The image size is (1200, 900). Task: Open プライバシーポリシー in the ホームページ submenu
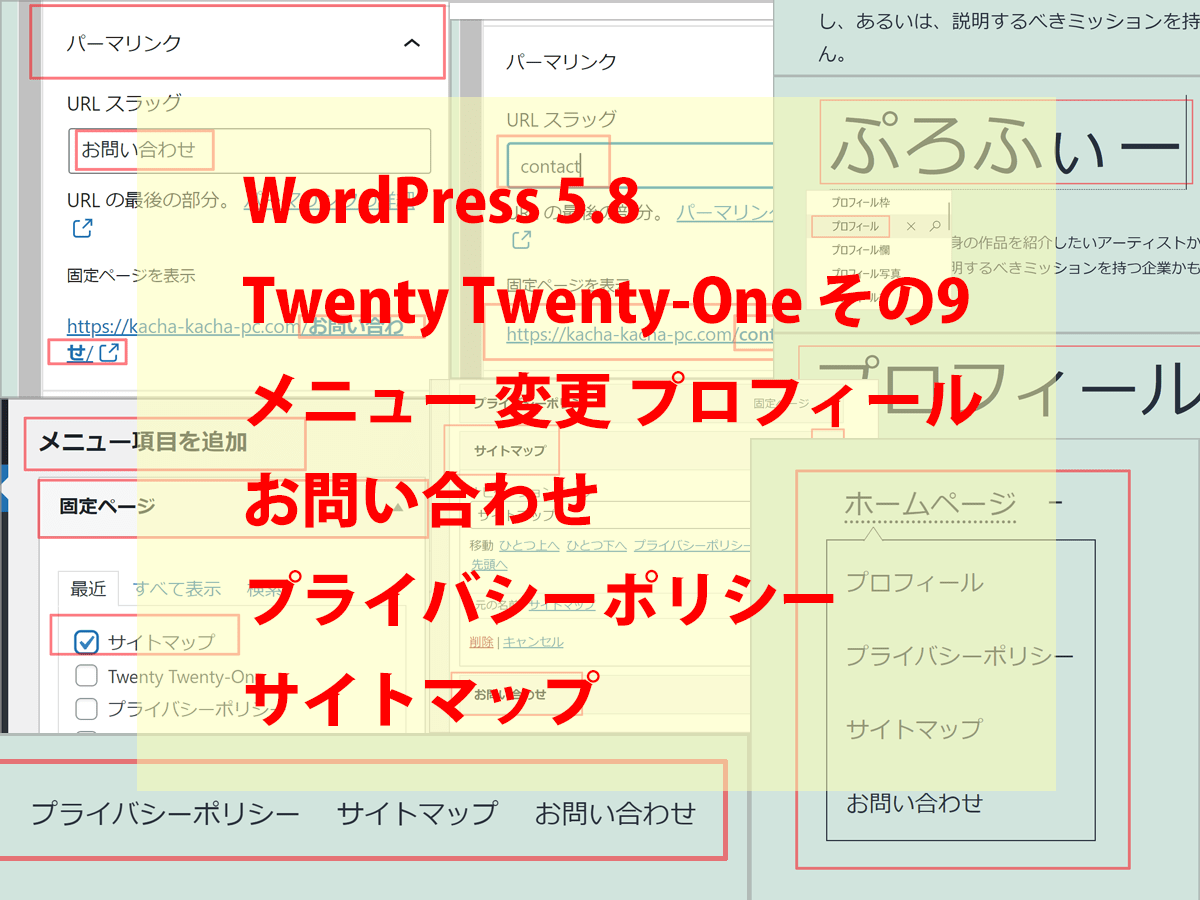(960, 656)
